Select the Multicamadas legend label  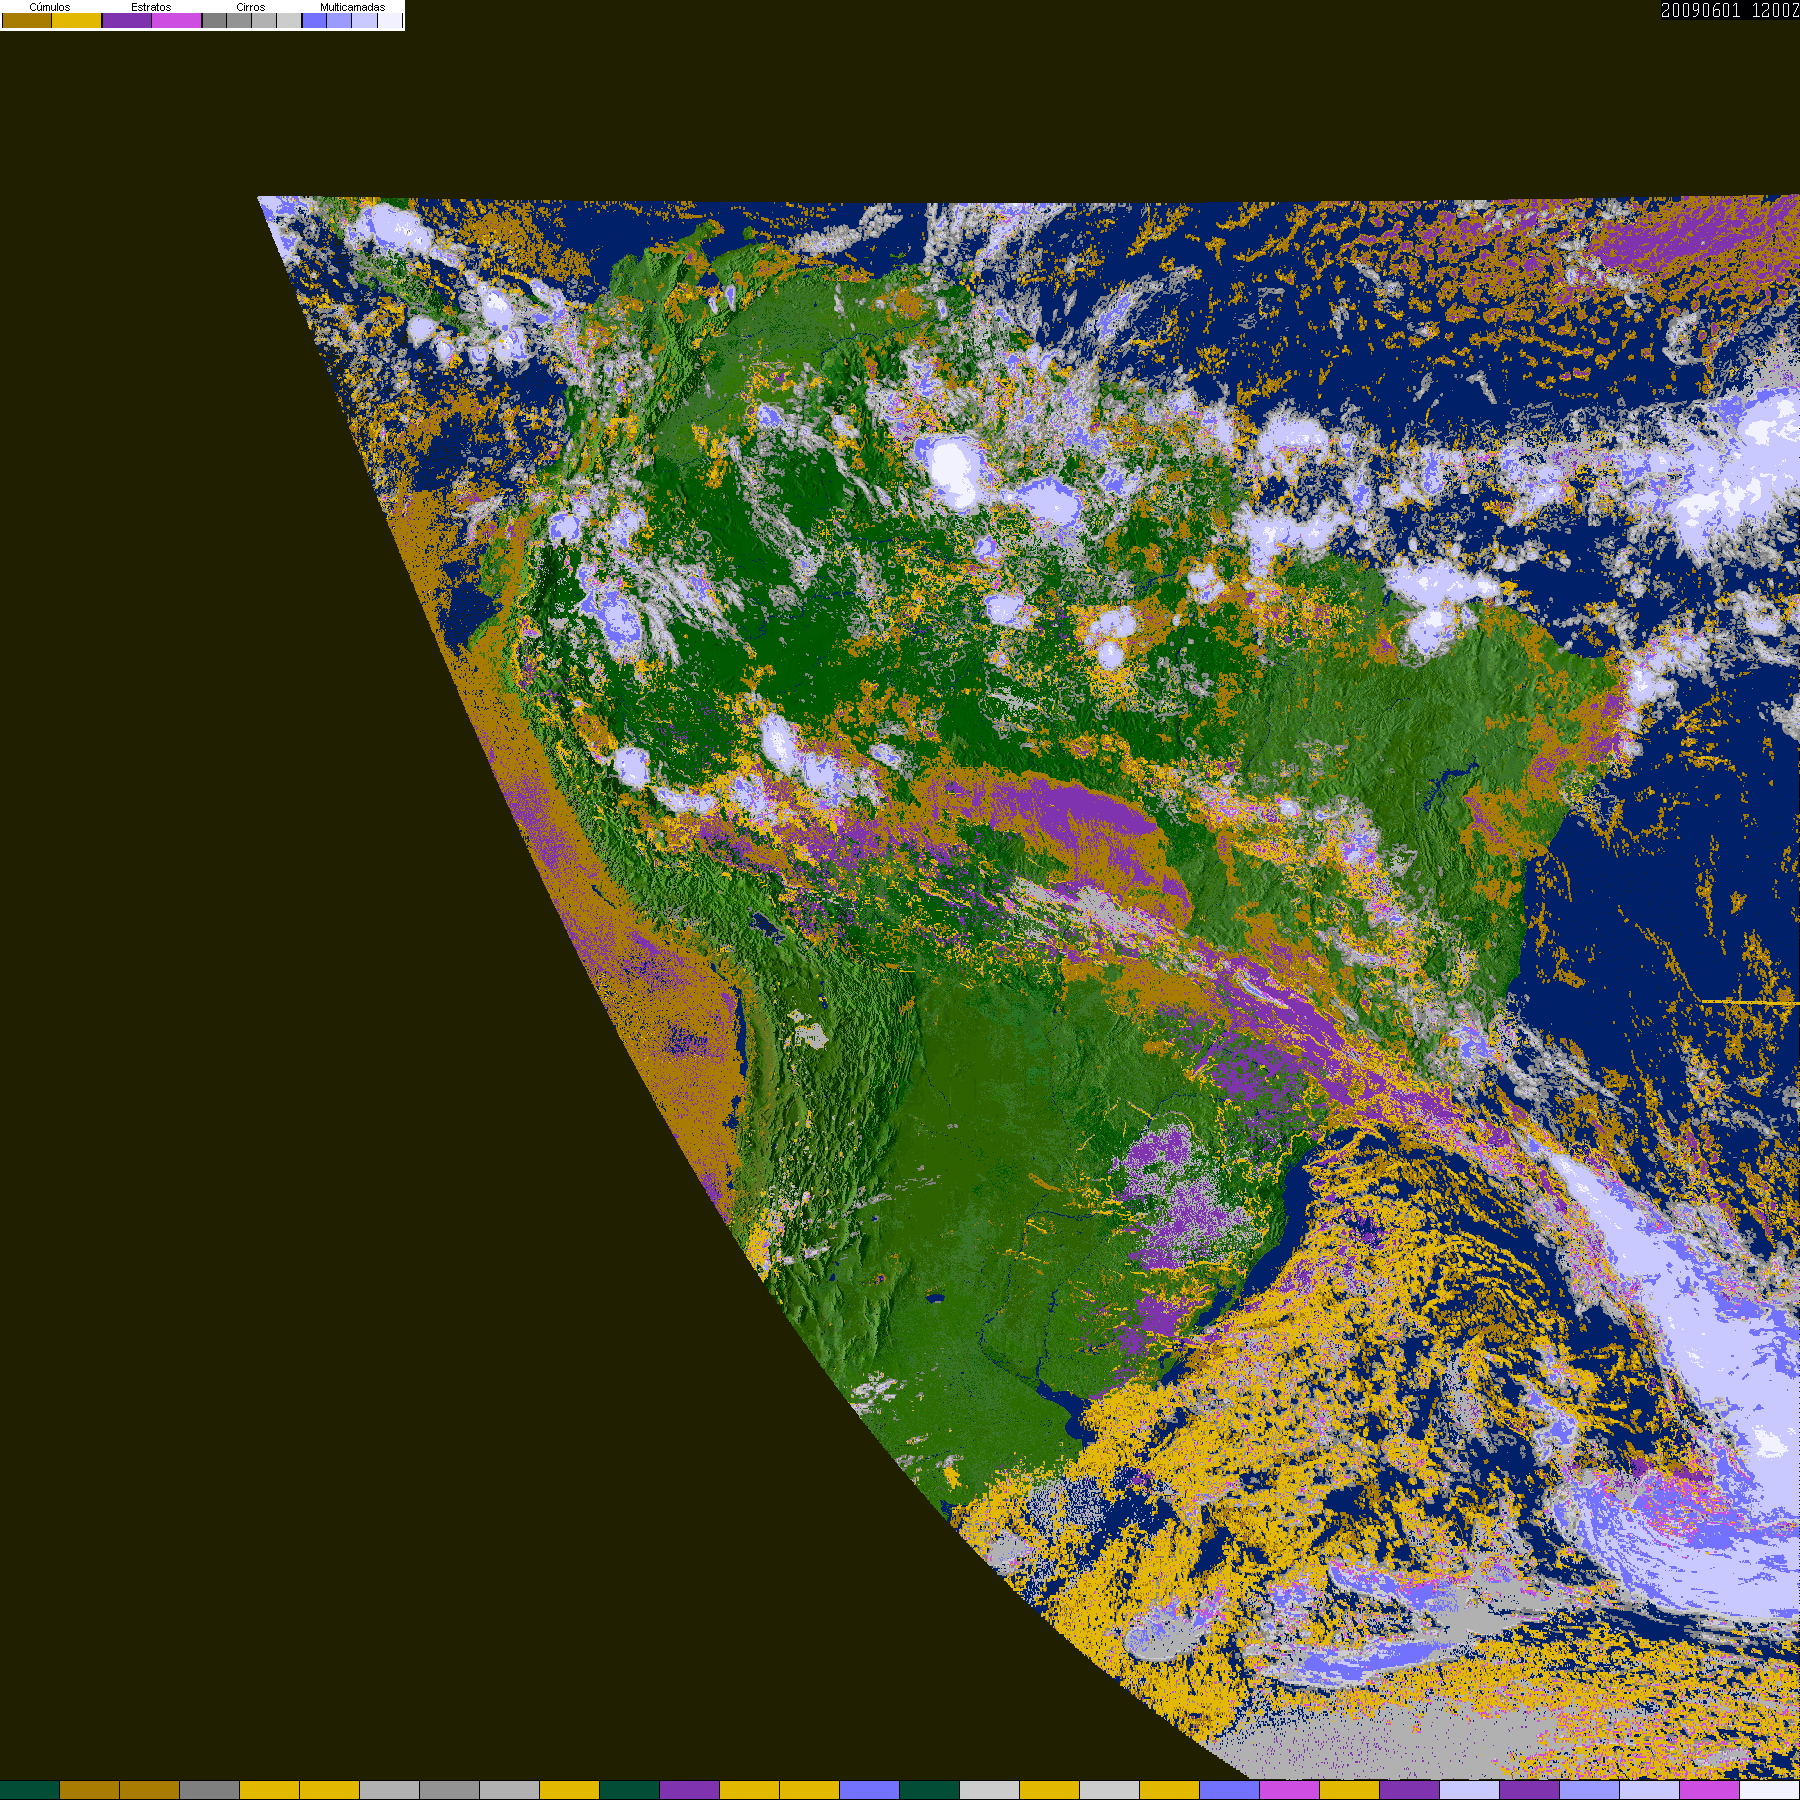pyautogui.click(x=352, y=7)
